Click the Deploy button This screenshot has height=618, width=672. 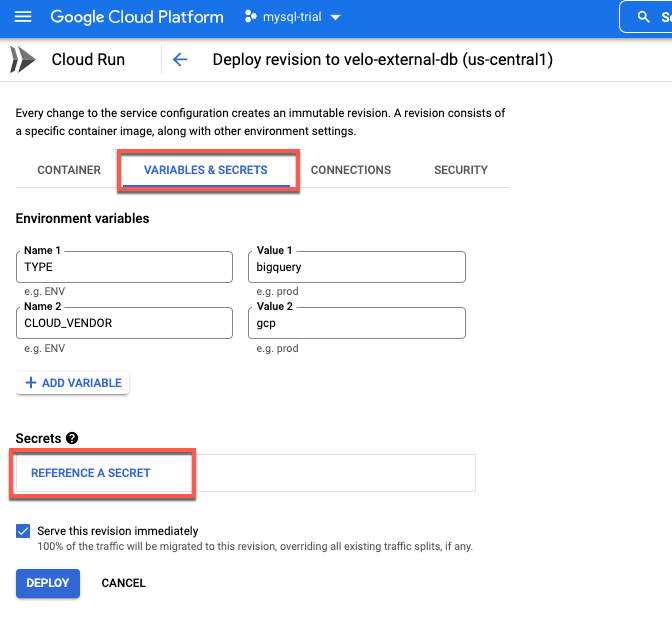pyautogui.click(x=48, y=583)
